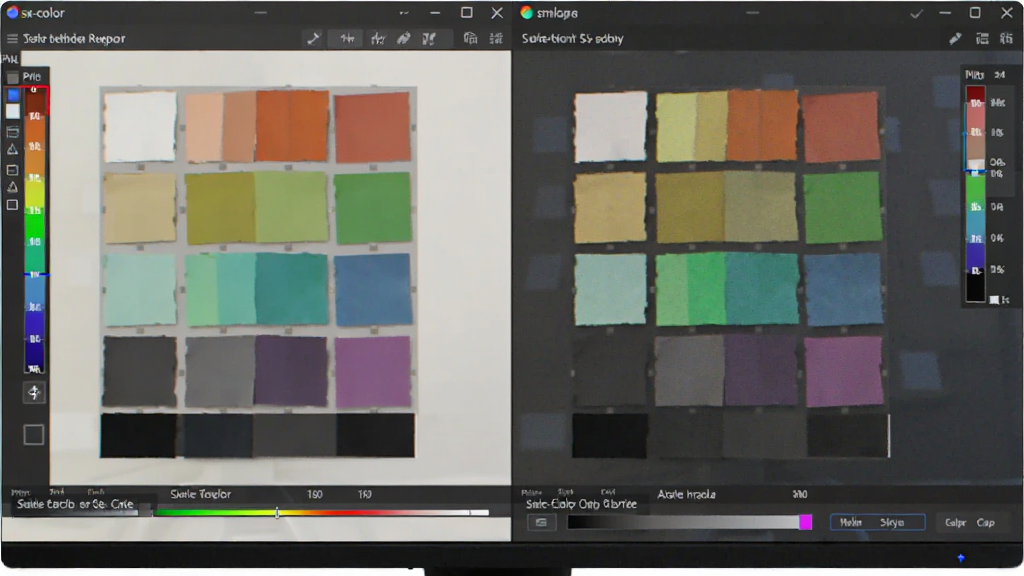Screen dimensions: 1024x576
Task: Click the vertical hue scale in sx-color sidebar
Action: [35, 230]
